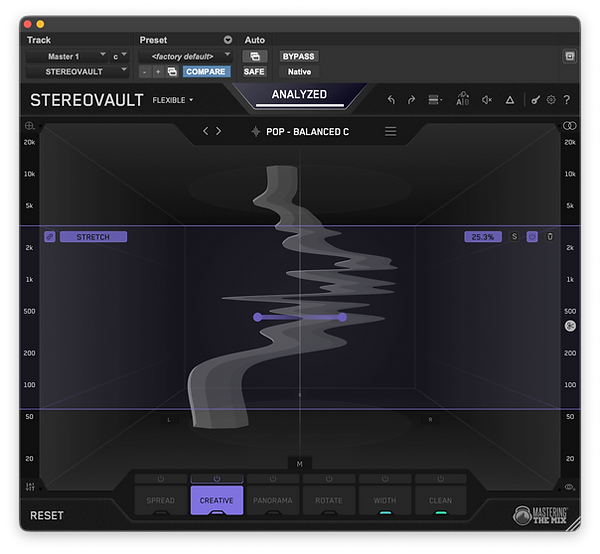
Task: Click the mixer sliders icon at bottom left
Action: pos(30,486)
